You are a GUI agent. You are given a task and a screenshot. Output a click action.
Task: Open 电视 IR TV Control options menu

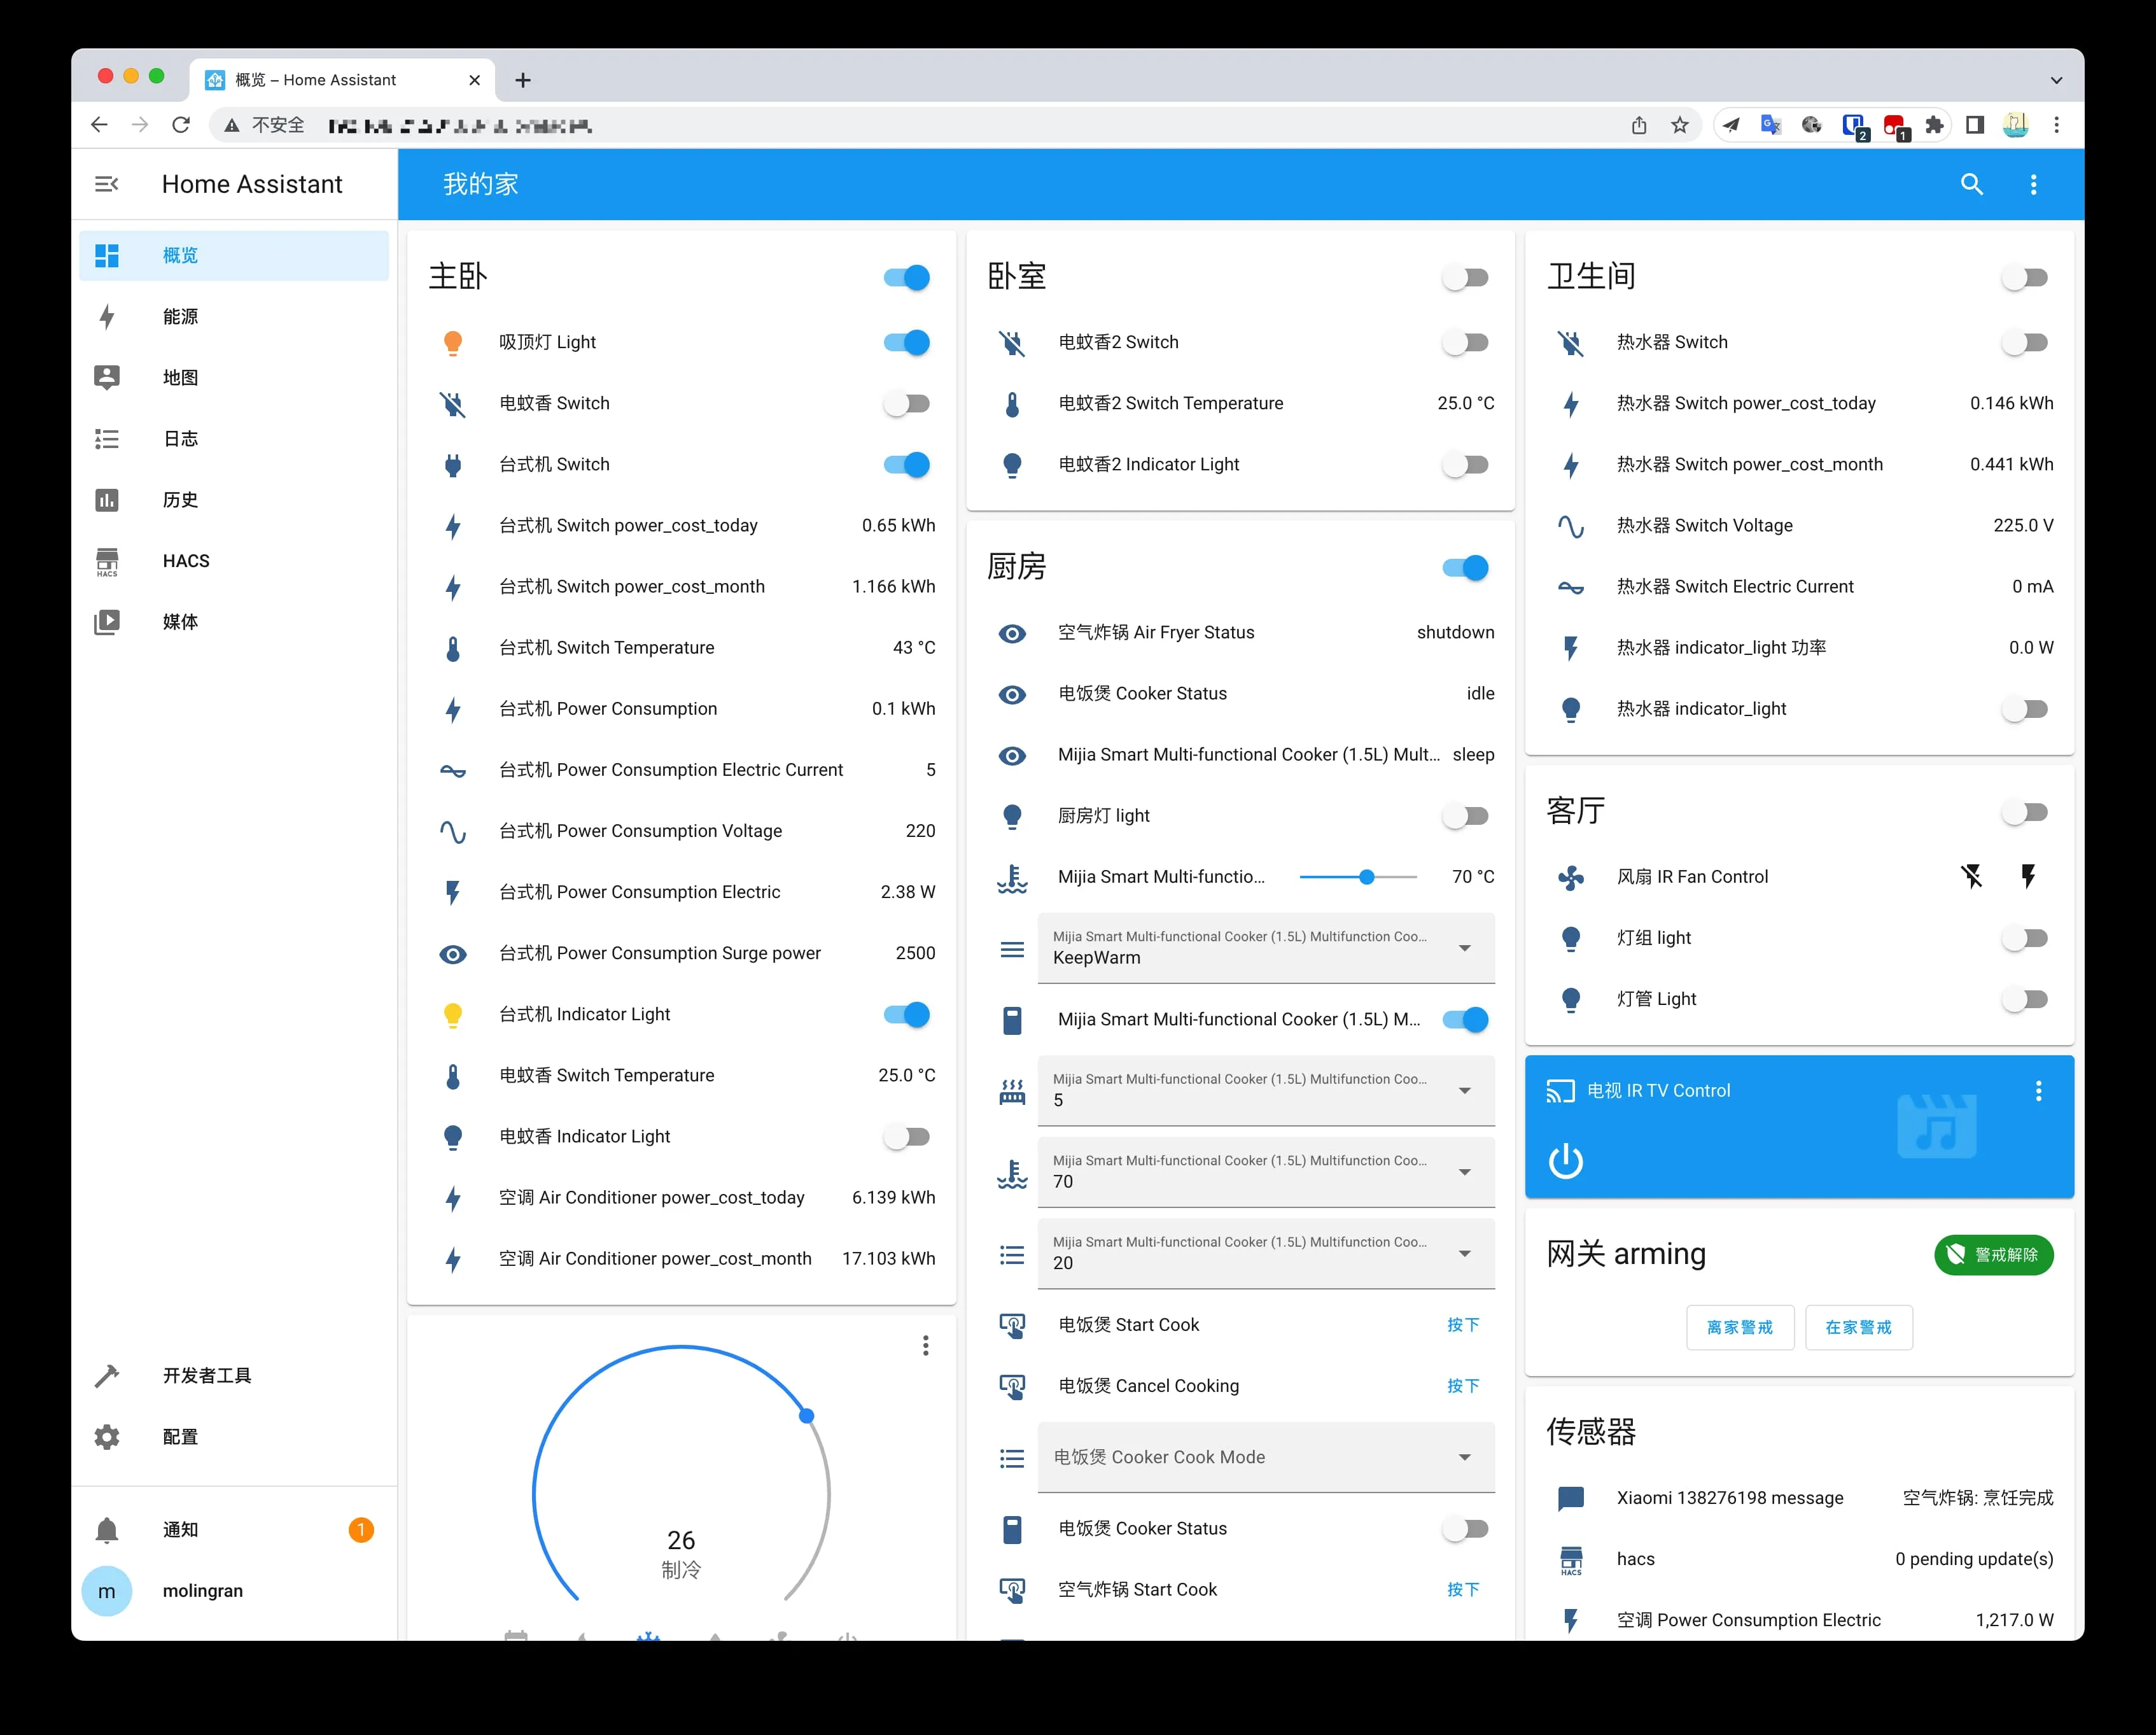tap(2038, 1091)
